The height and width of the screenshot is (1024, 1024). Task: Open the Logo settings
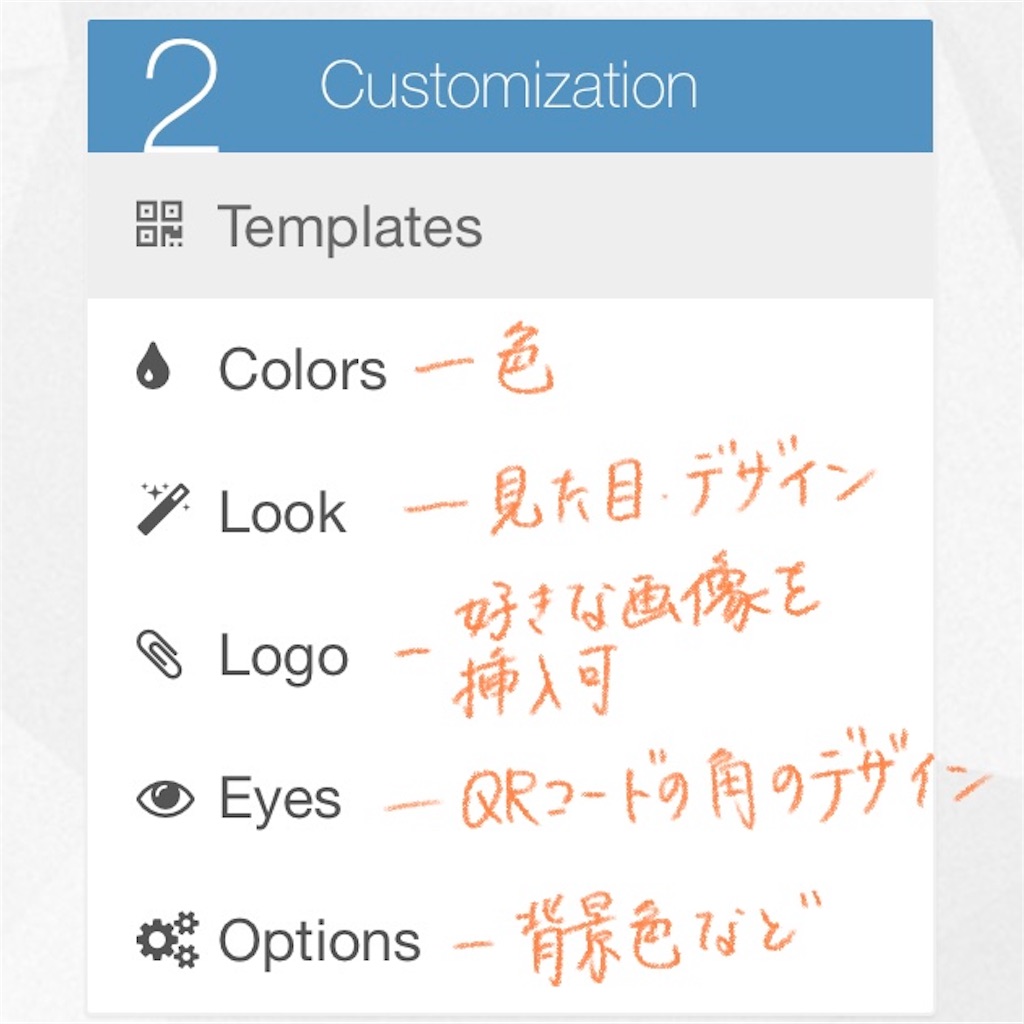pyautogui.click(x=284, y=655)
